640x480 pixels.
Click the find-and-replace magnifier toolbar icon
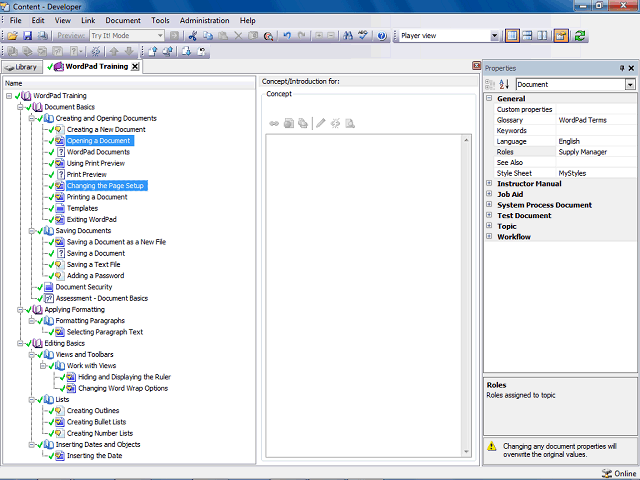(x=268, y=36)
